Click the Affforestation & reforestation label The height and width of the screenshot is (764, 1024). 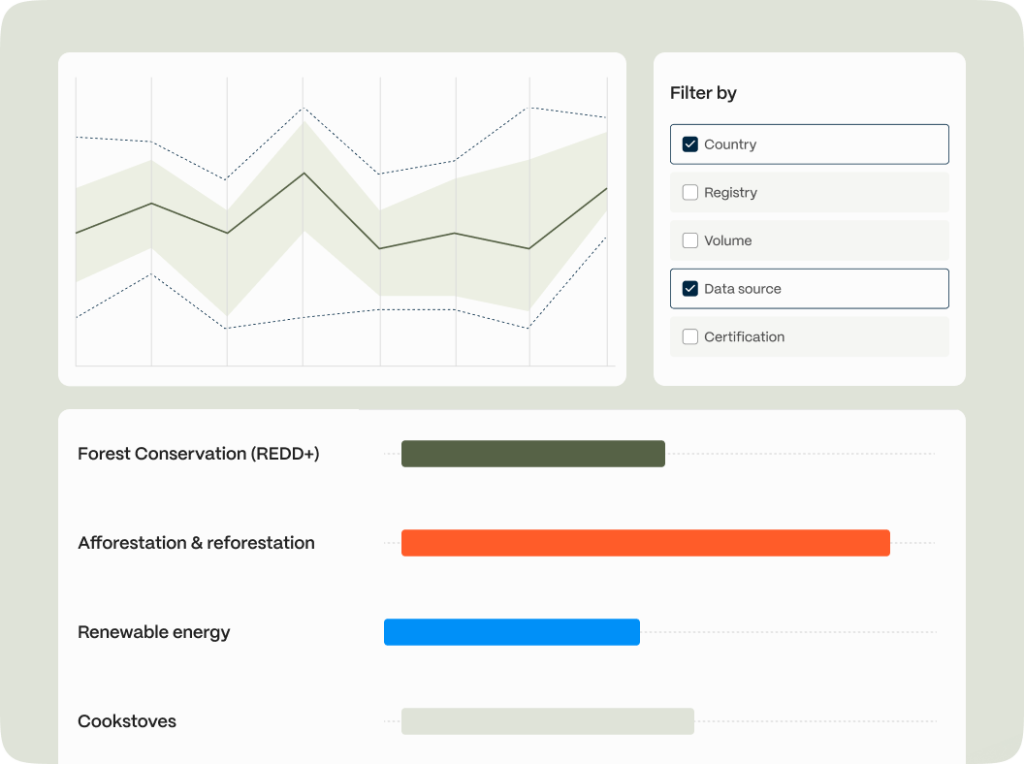coord(196,543)
